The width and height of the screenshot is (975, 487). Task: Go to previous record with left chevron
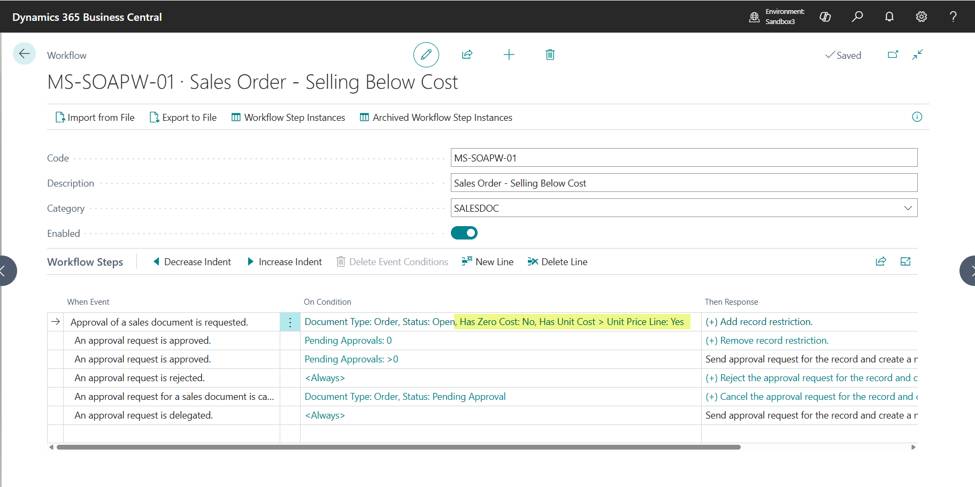tap(5, 270)
